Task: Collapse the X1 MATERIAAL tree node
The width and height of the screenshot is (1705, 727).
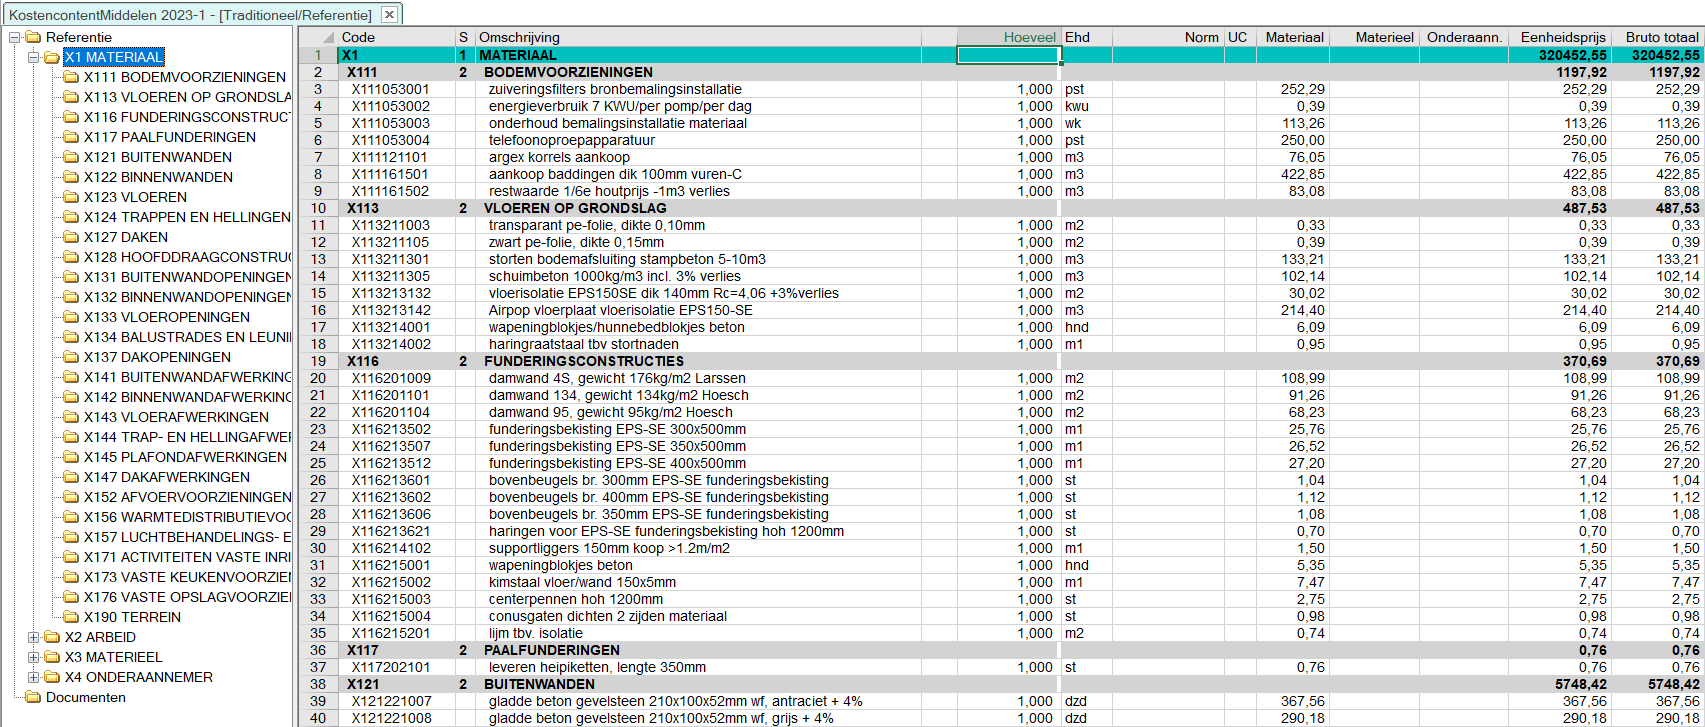Action: 33,57
